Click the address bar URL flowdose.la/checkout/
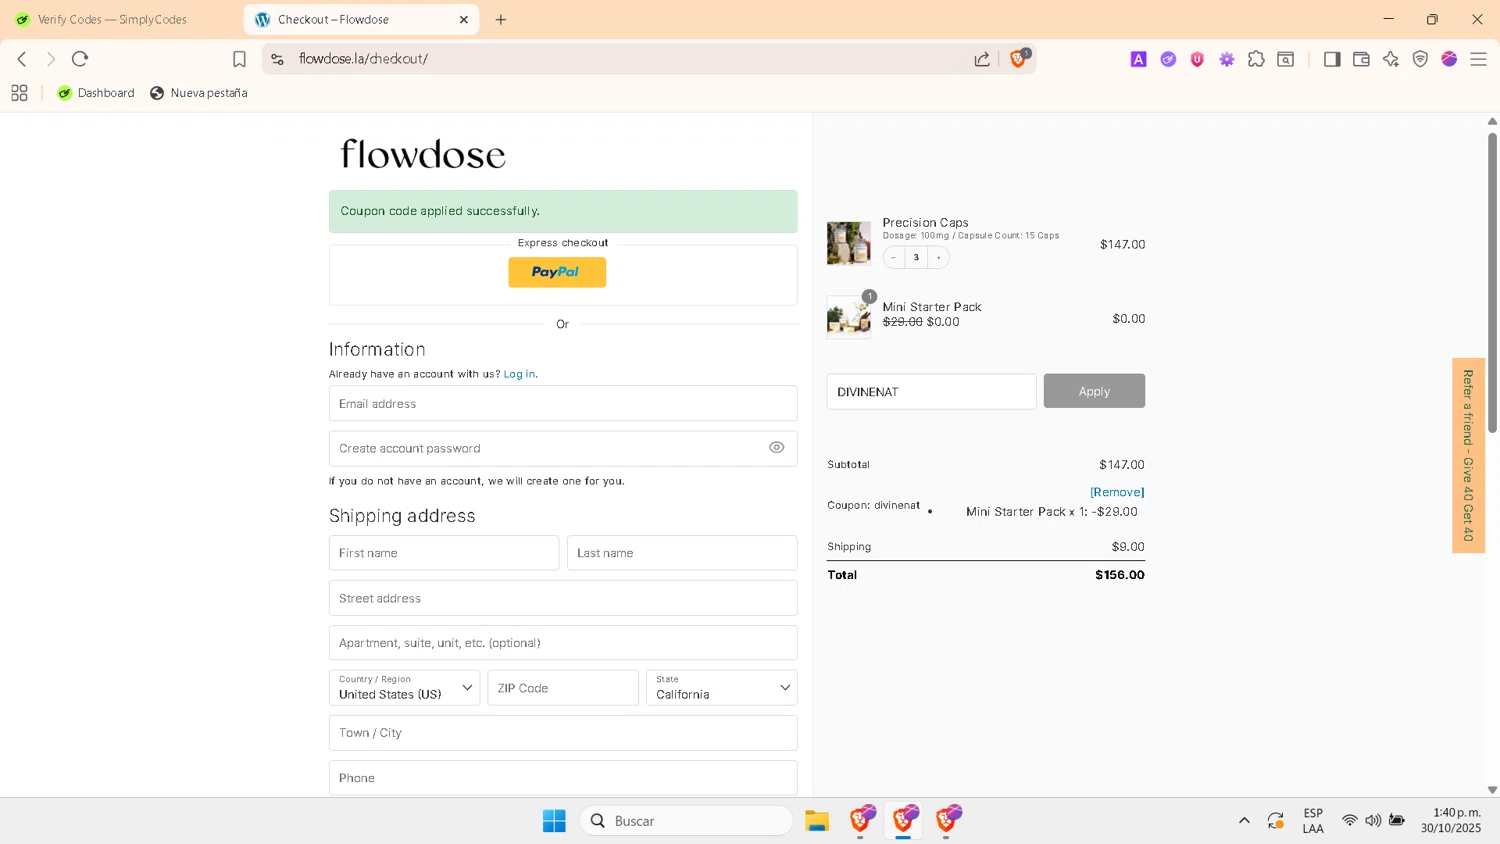1500x844 pixels. click(x=363, y=59)
